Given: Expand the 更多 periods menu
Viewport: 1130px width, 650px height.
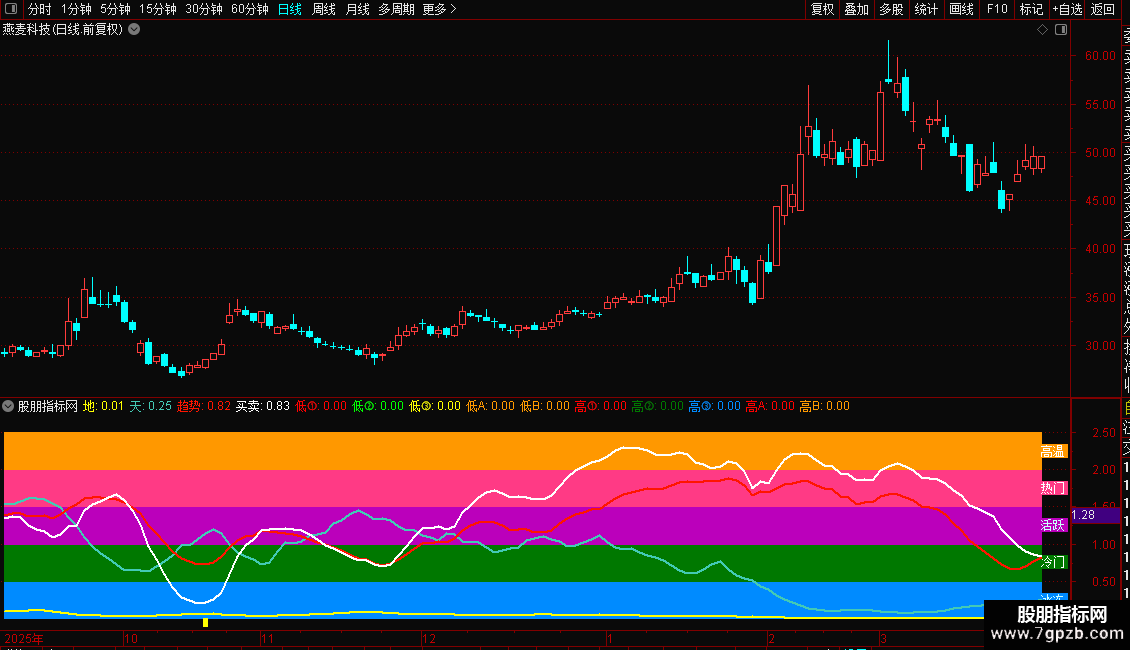Looking at the screenshot, I should click(x=439, y=9).
